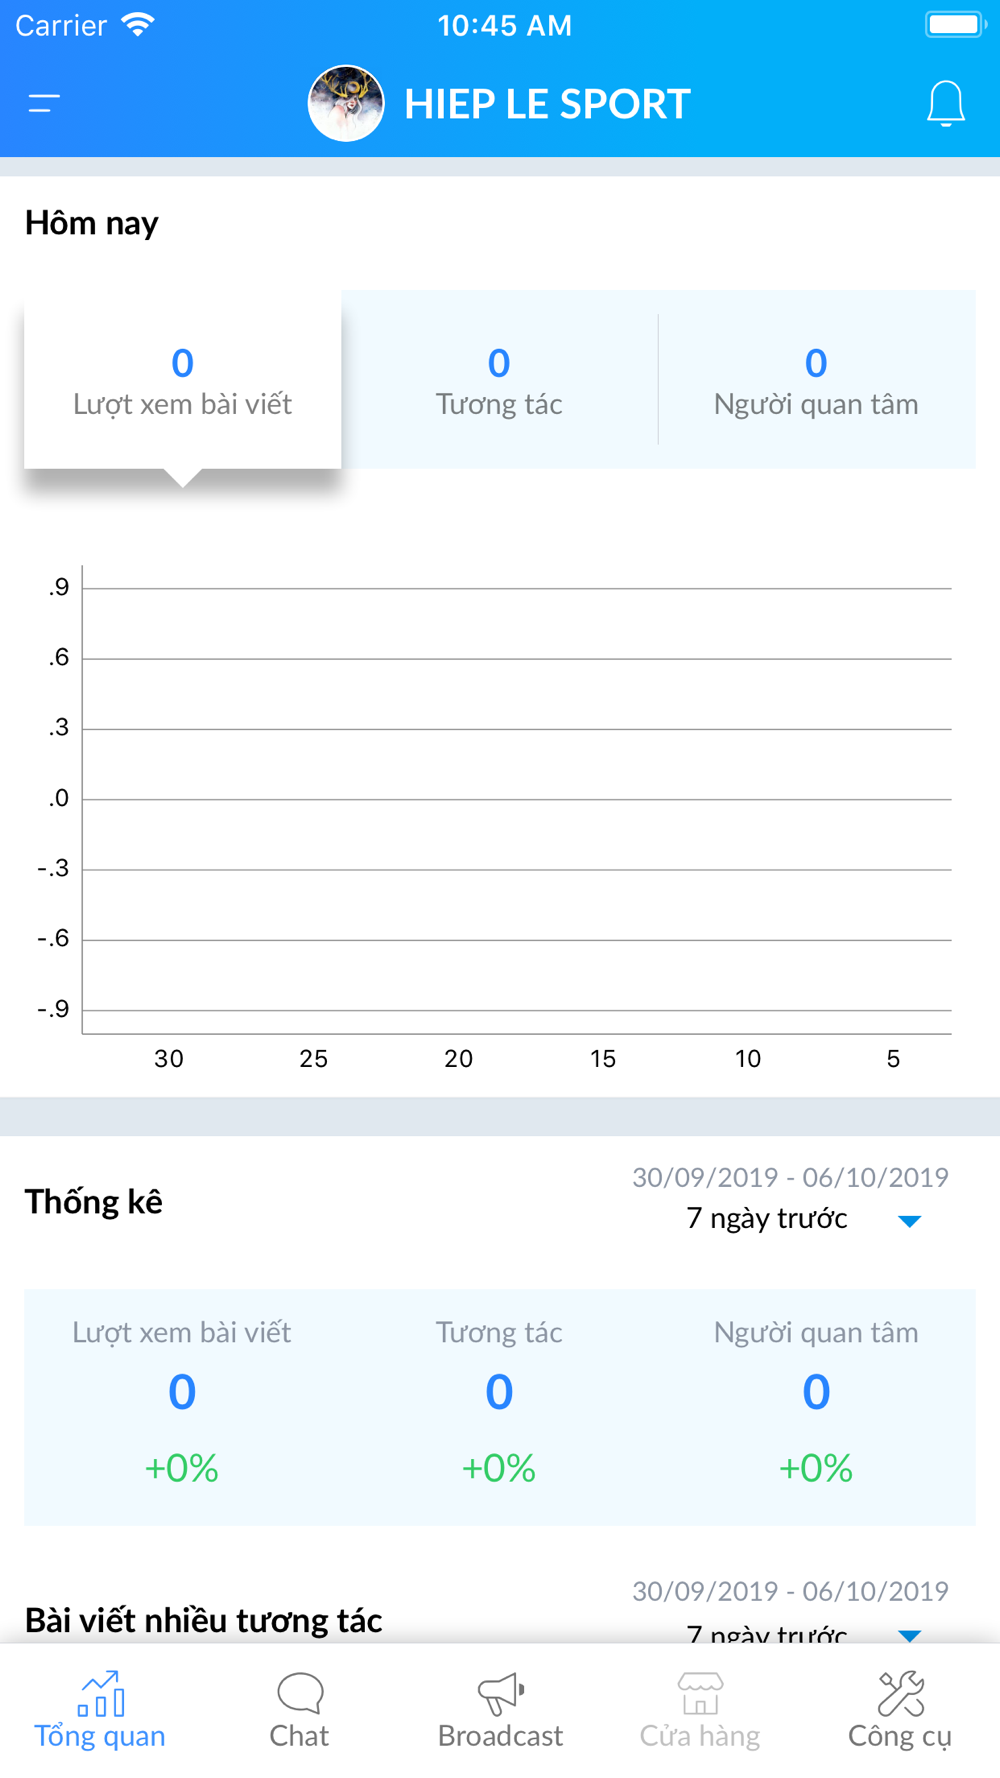
Task: Tap the Thống kê Người quan tâm +0% value
Action: point(816,1468)
